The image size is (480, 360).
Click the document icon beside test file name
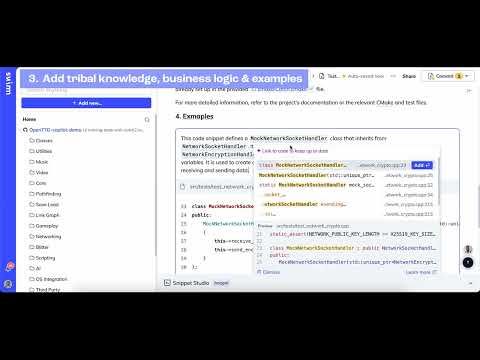coord(322,76)
